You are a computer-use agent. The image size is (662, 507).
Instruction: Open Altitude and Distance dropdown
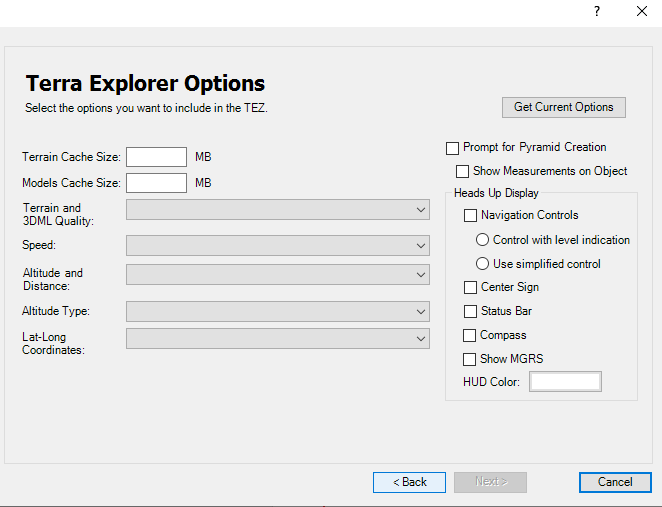point(278,275)
